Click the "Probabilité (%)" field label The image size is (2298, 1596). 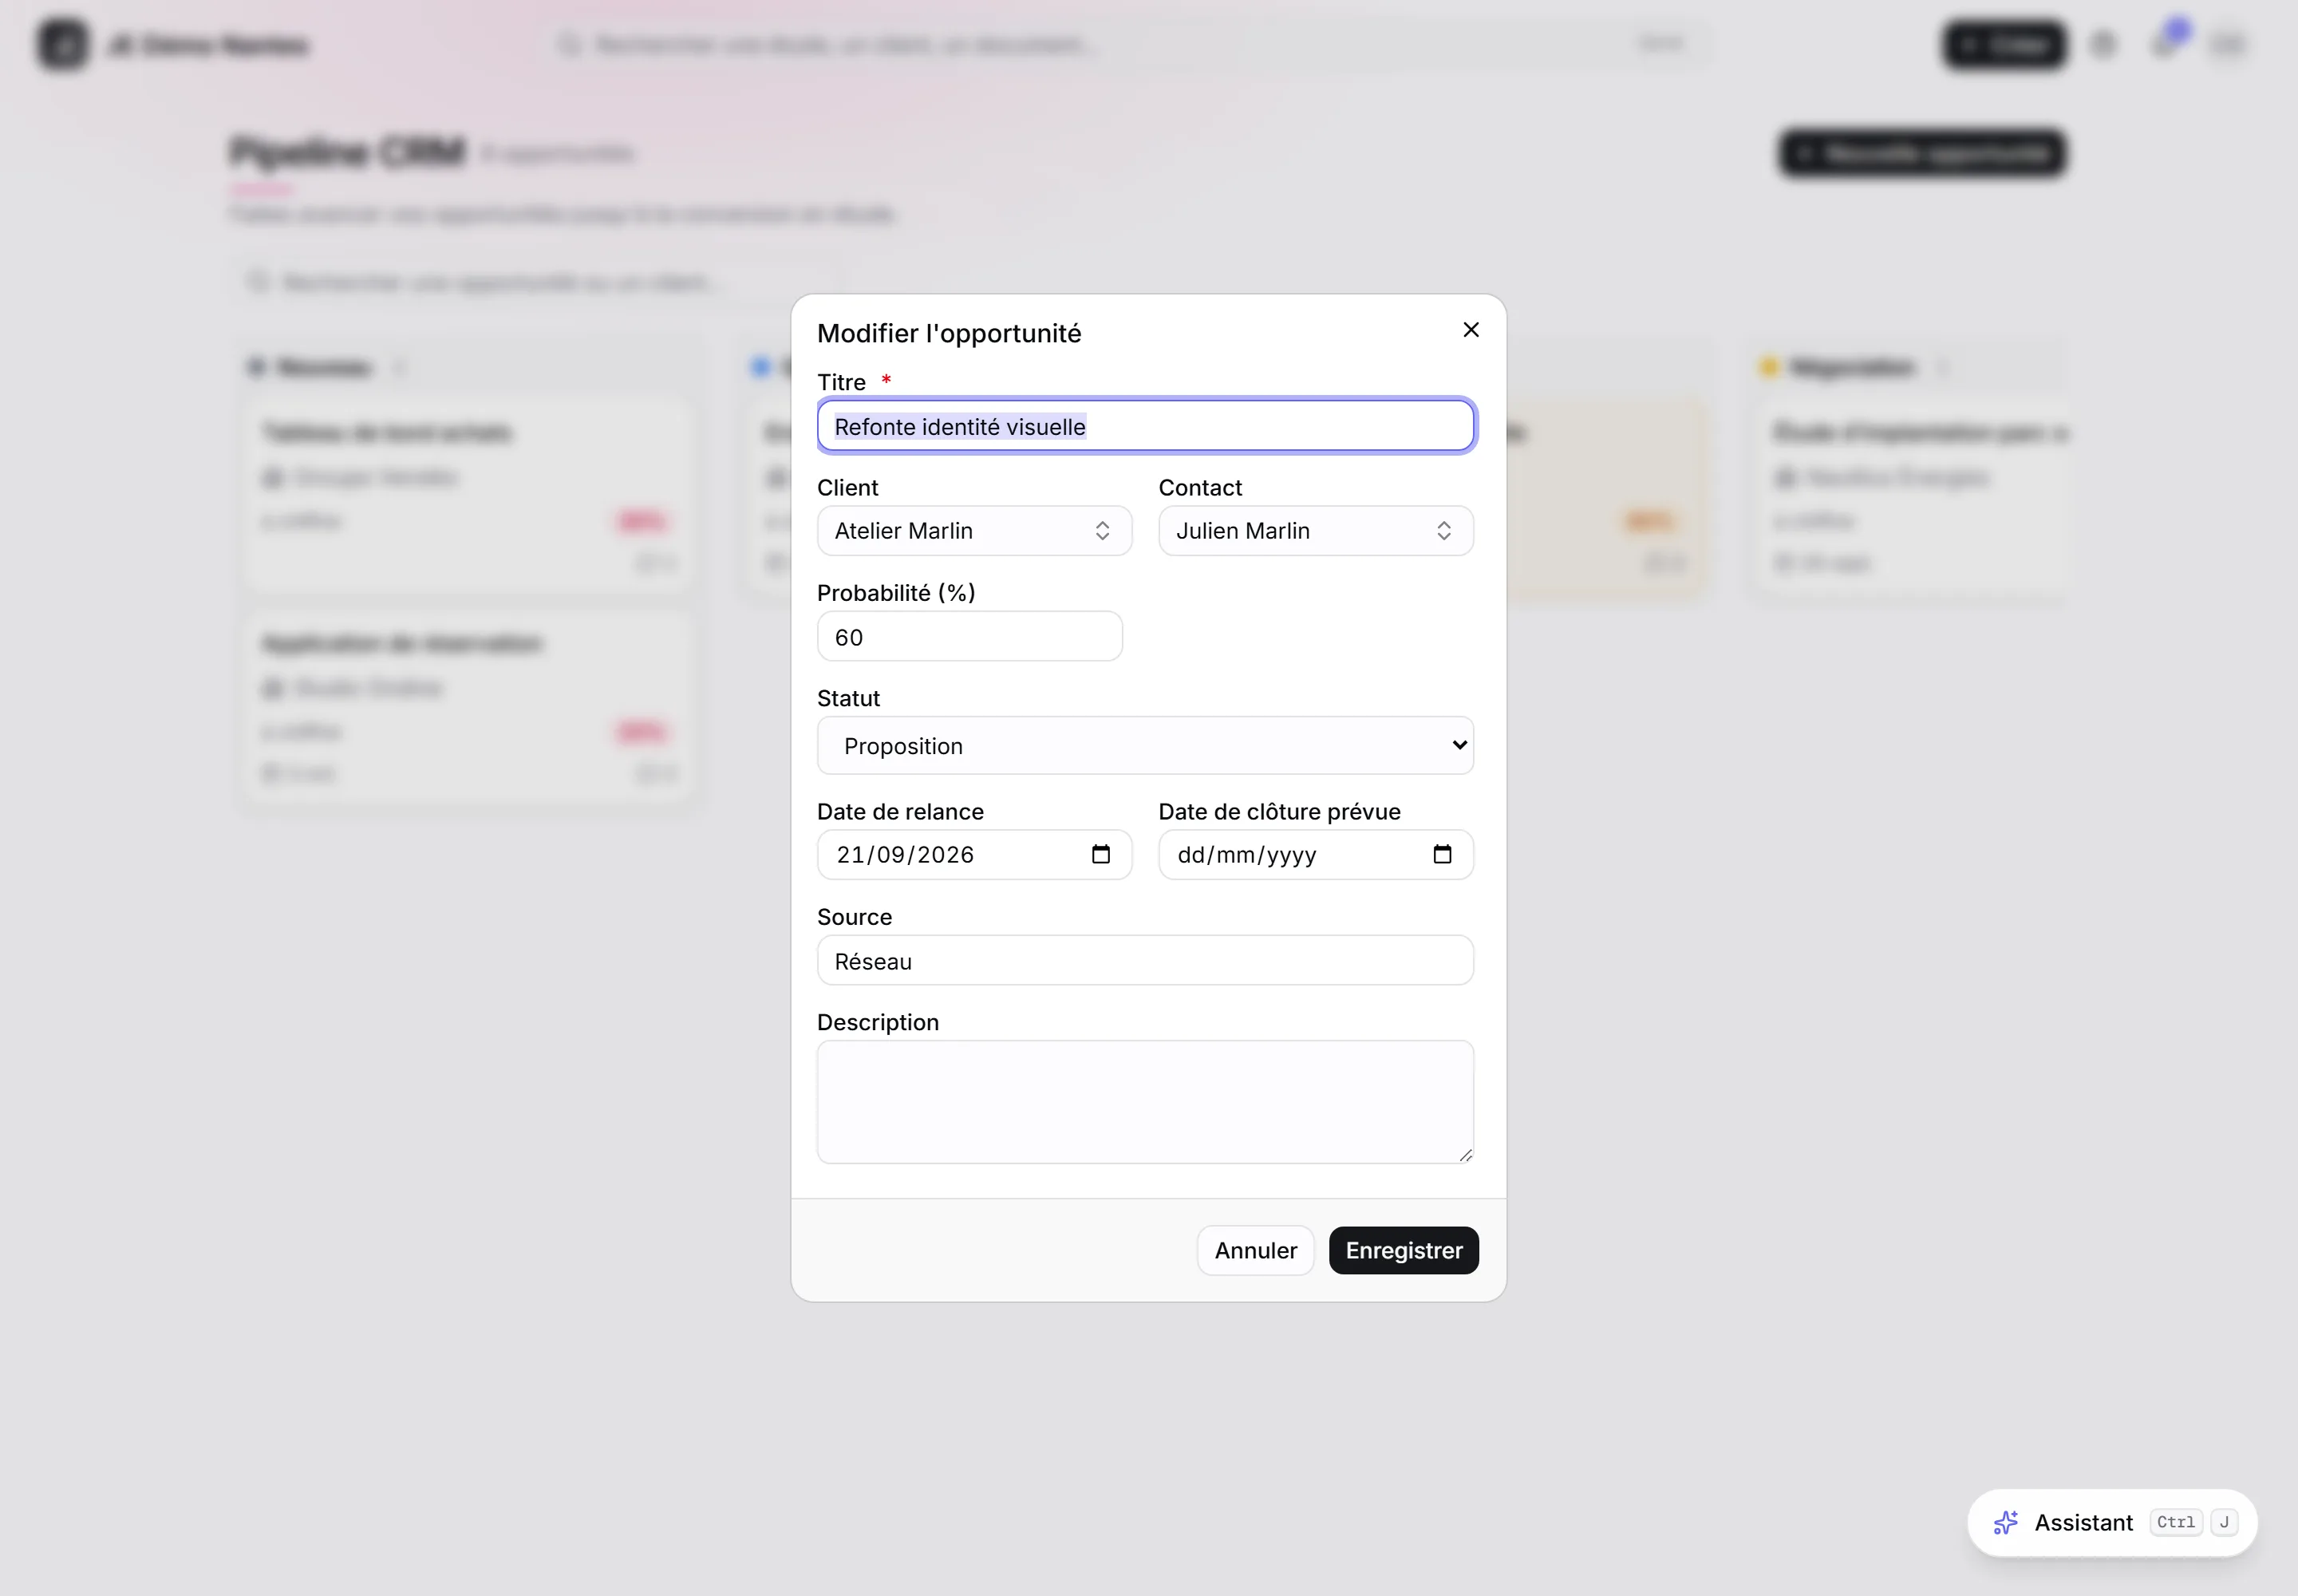pyautogui.click(x=896, y=593)
